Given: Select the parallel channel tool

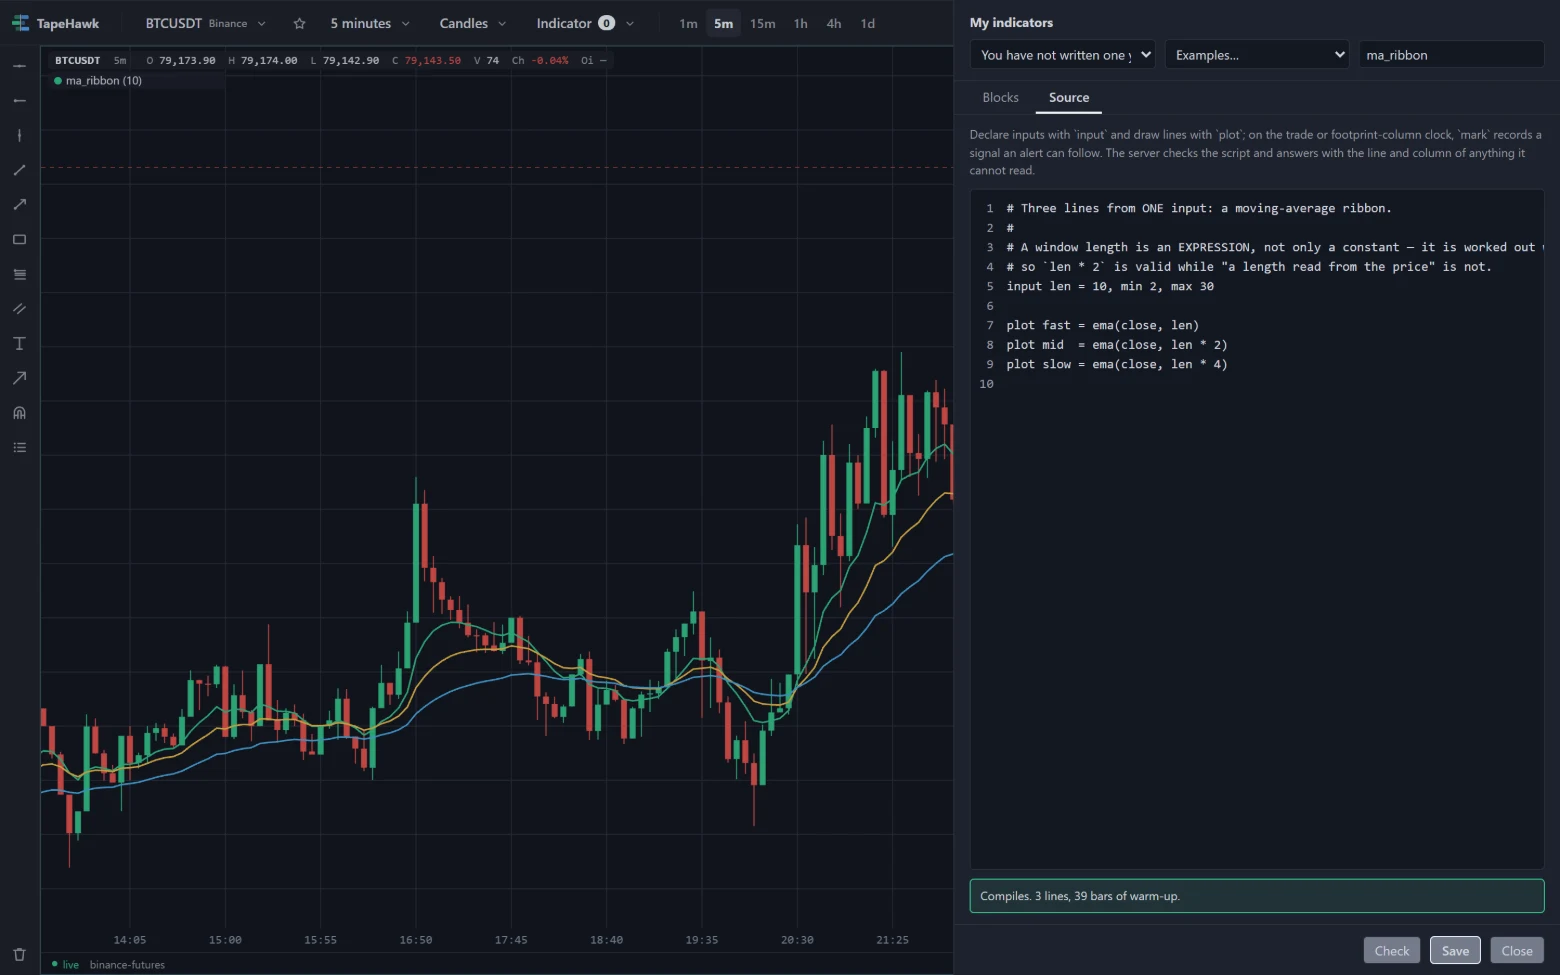Looking at the screenshot, I should (x=19, y=309).
